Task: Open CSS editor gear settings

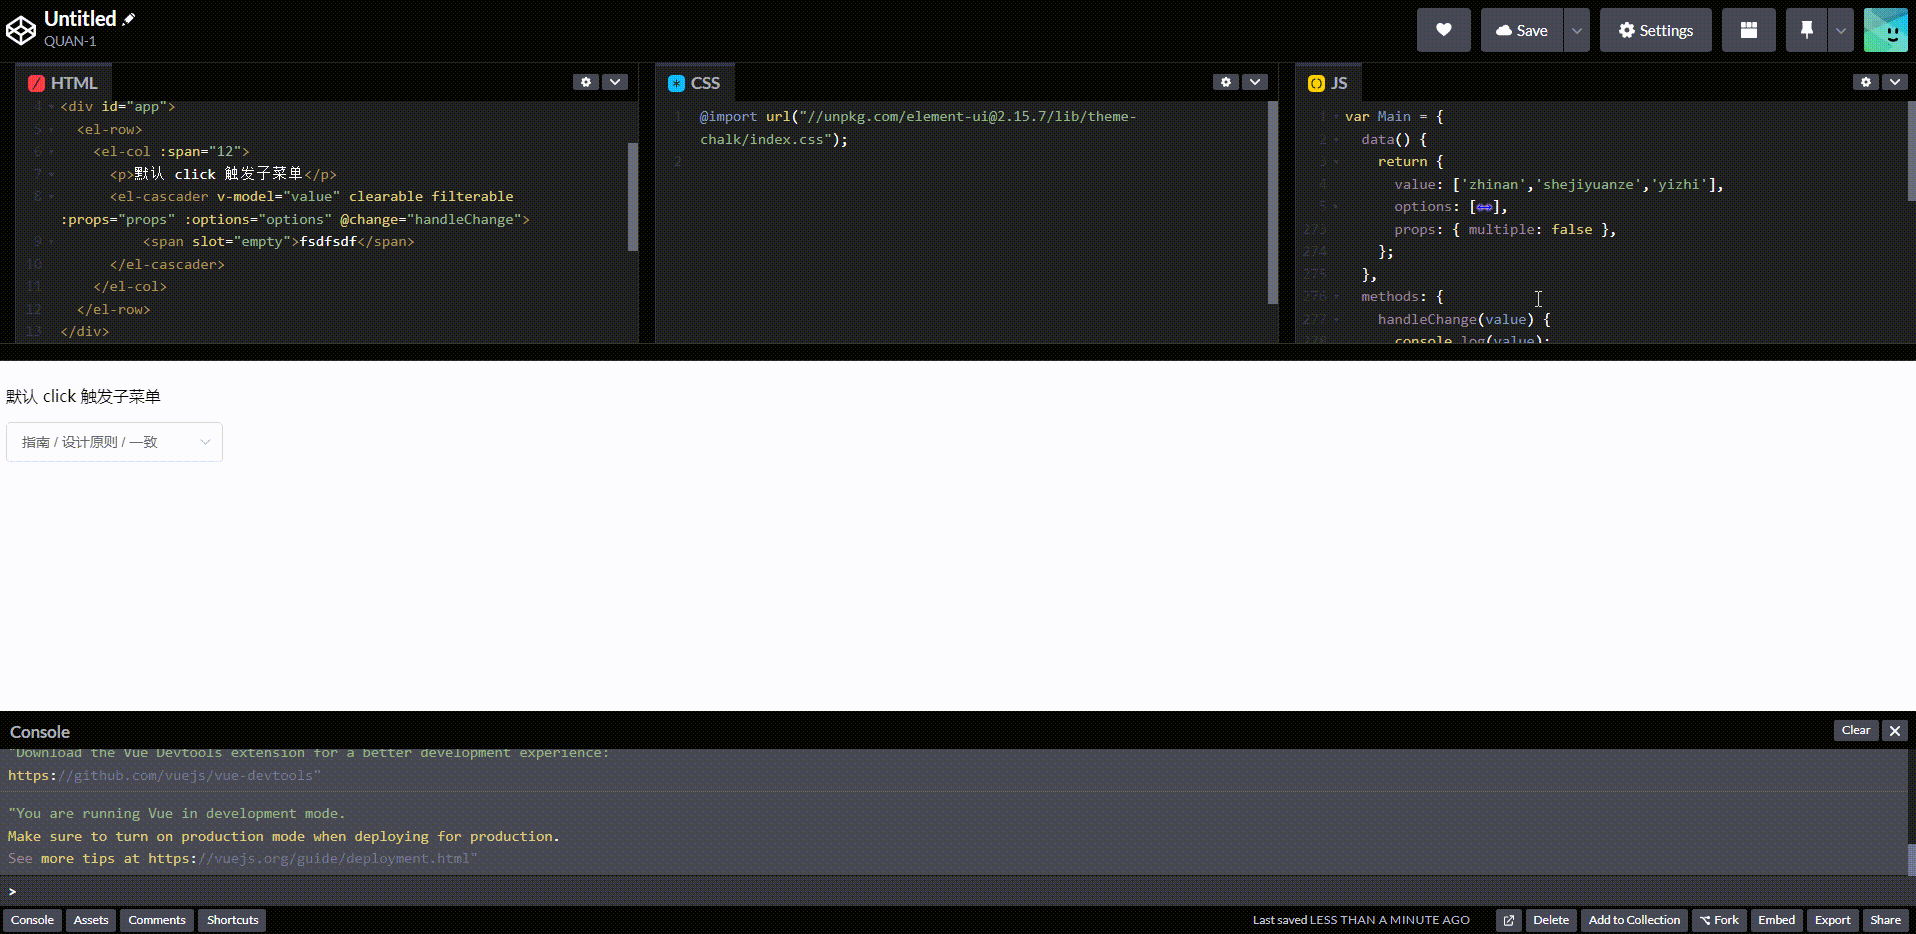Action: click(x=1226, y=82)
